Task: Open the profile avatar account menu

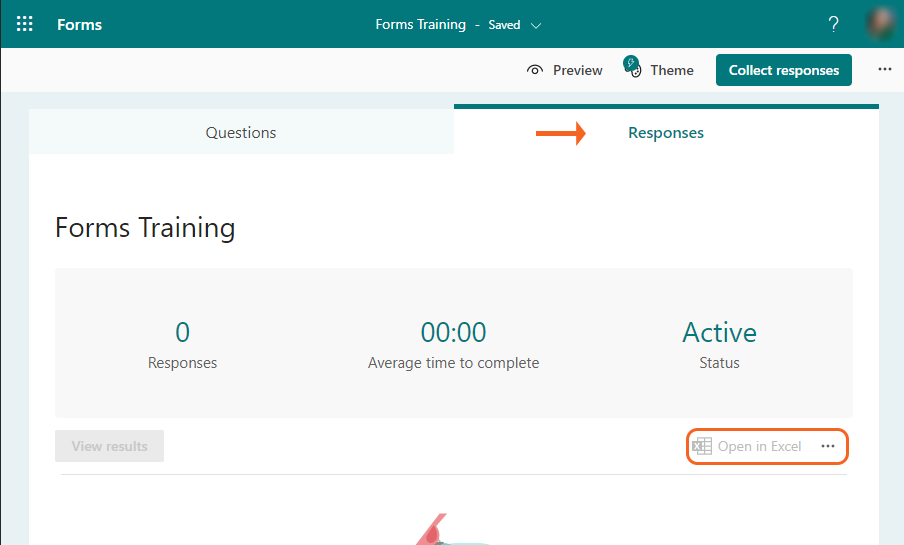Action: 882,24
